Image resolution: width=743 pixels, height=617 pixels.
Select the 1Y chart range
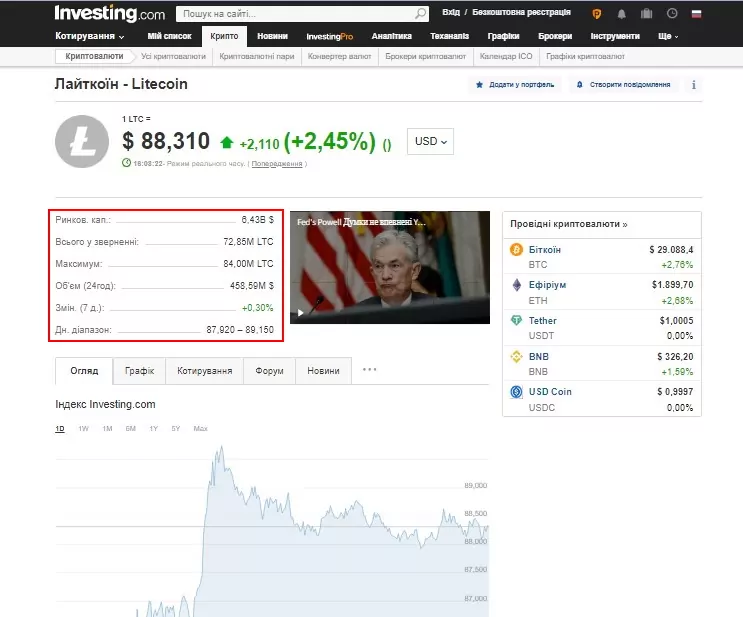154,428
